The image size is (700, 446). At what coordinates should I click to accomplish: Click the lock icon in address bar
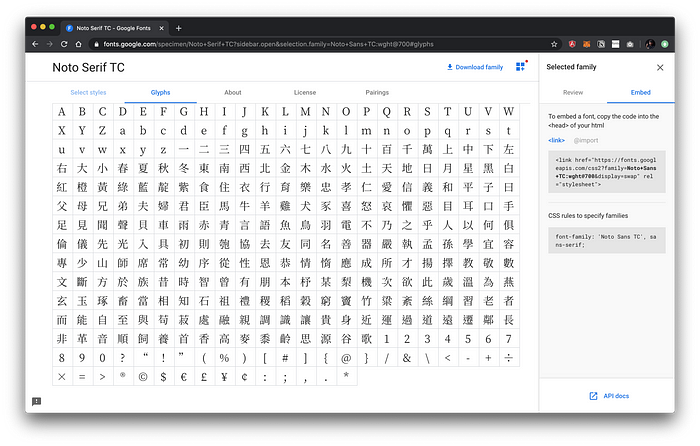tap(96, 44)
